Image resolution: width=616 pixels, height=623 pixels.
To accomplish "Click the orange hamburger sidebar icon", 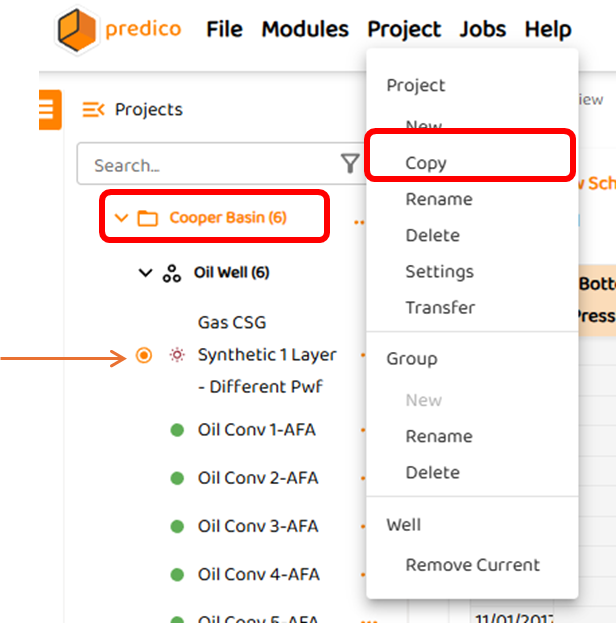I will (46, 110).
